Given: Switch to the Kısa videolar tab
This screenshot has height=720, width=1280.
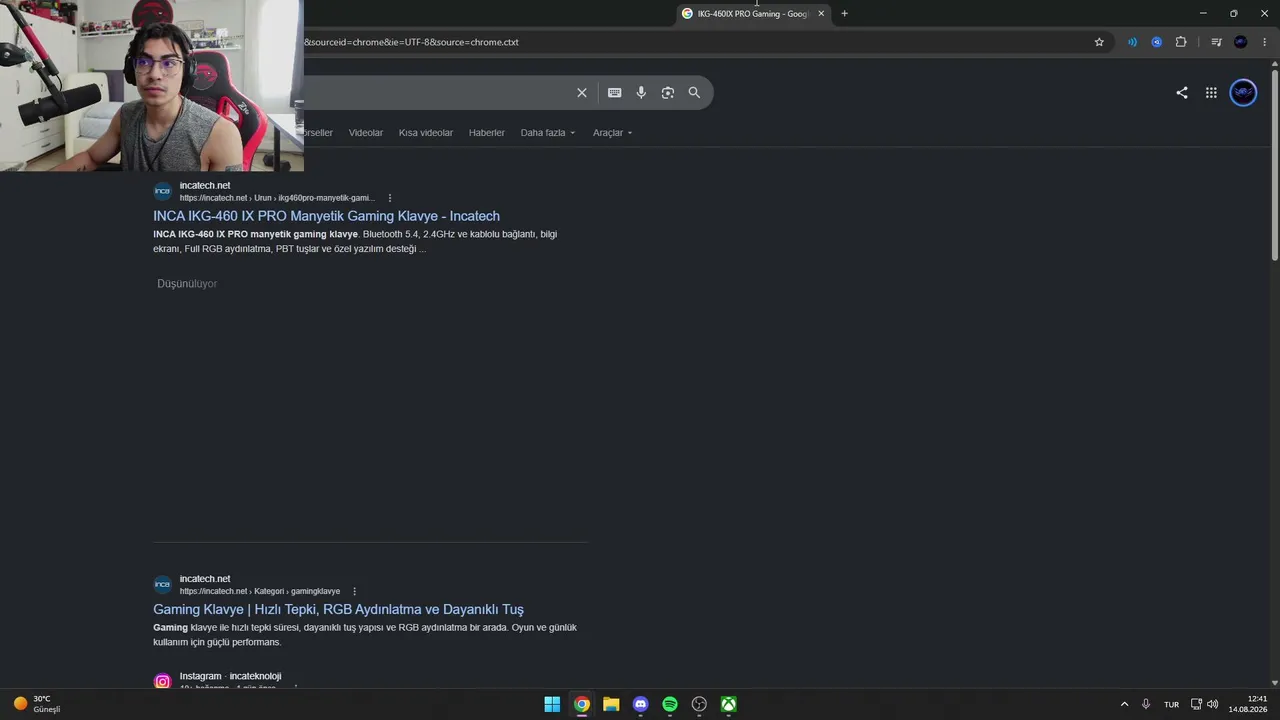Looking at the screenshot, I should (x=426, y=133).
